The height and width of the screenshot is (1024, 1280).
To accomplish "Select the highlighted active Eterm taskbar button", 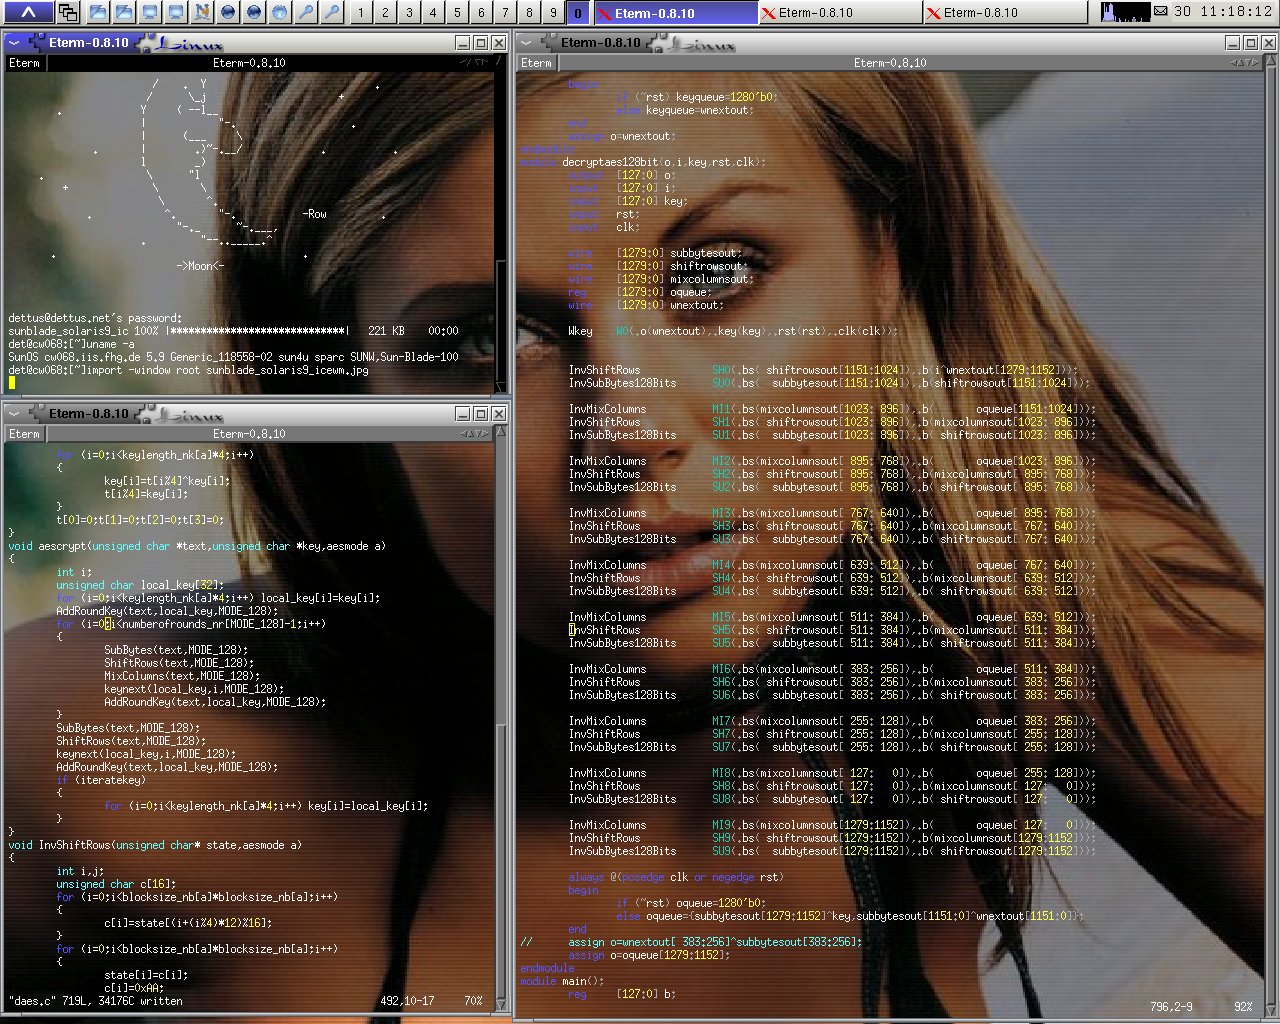I will 675,12.
